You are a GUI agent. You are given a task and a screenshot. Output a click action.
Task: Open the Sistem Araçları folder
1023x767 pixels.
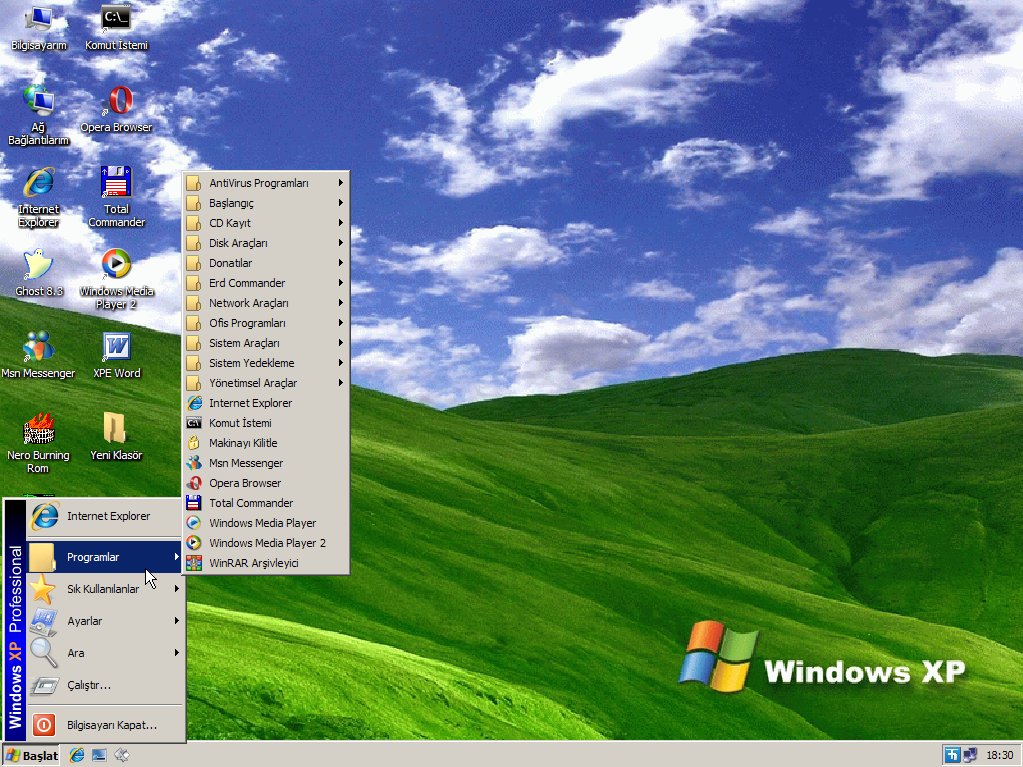point(266,343)
